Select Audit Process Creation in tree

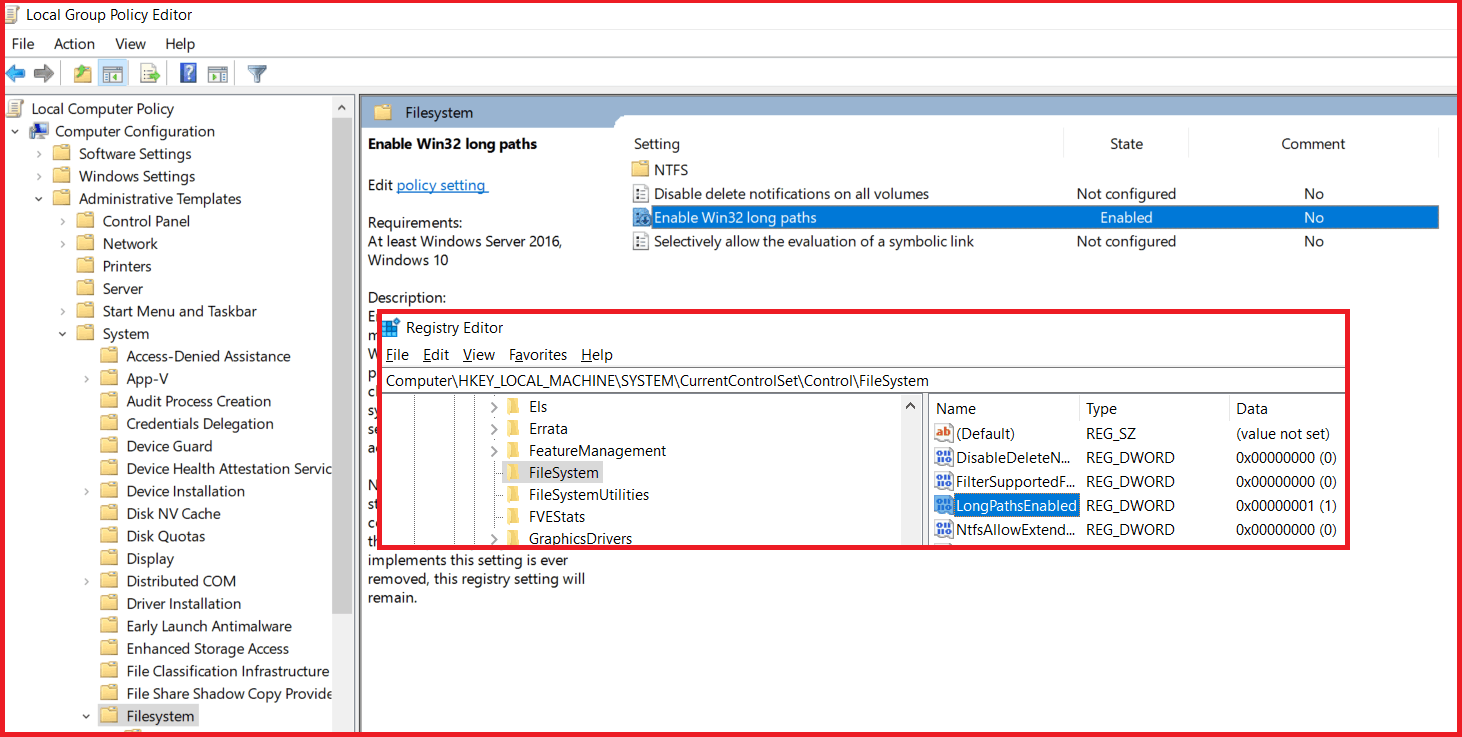click(199, 401)
